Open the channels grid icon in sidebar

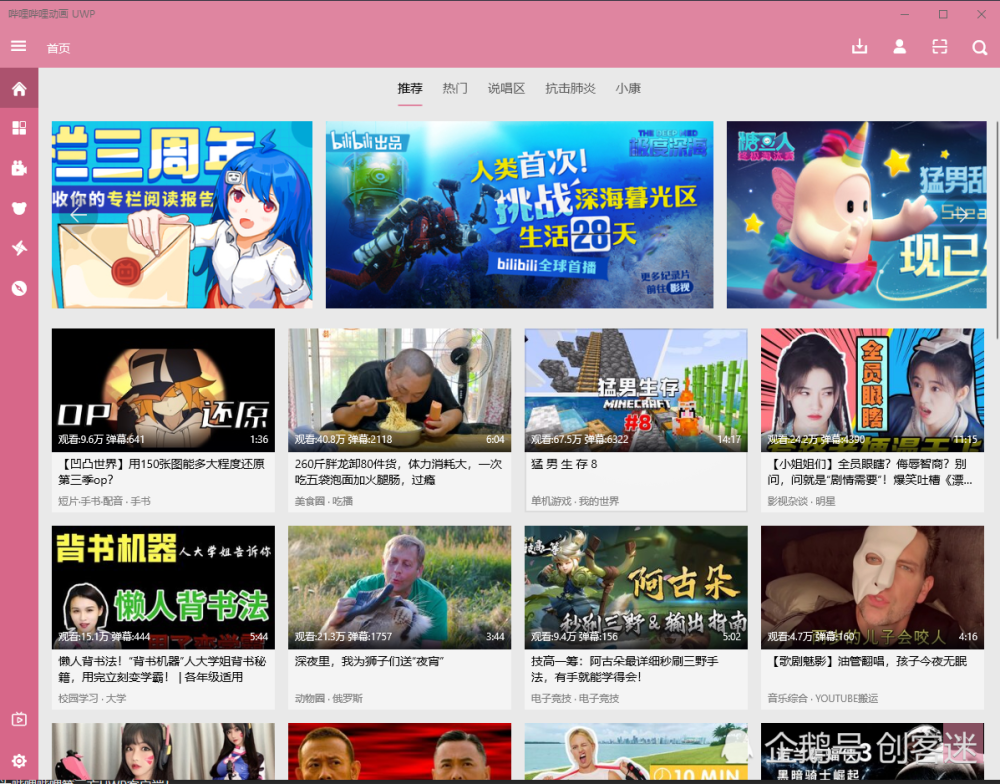click(x=19, y=128)
